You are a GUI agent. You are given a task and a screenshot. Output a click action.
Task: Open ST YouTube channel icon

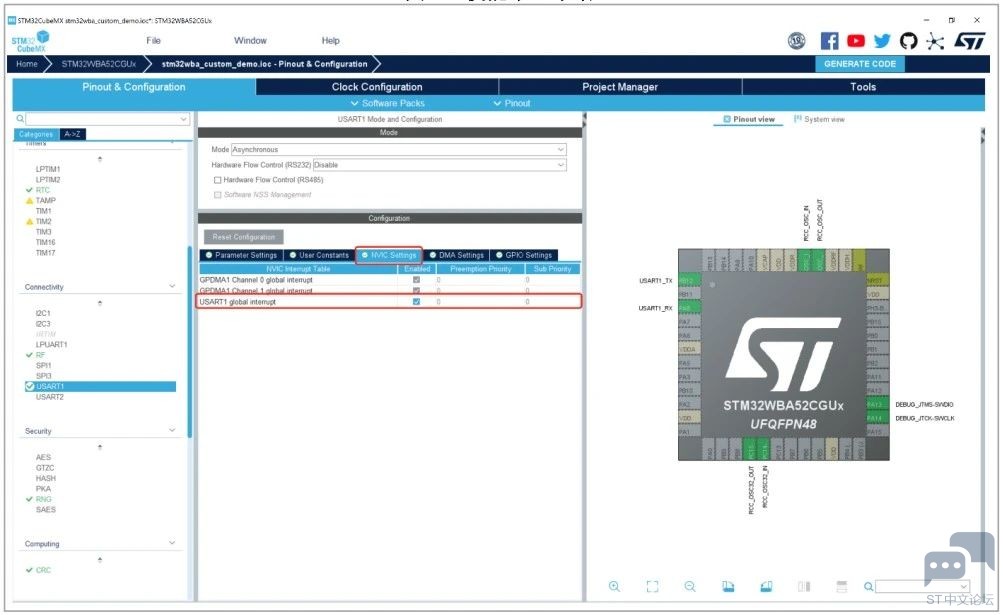point(855,41)
